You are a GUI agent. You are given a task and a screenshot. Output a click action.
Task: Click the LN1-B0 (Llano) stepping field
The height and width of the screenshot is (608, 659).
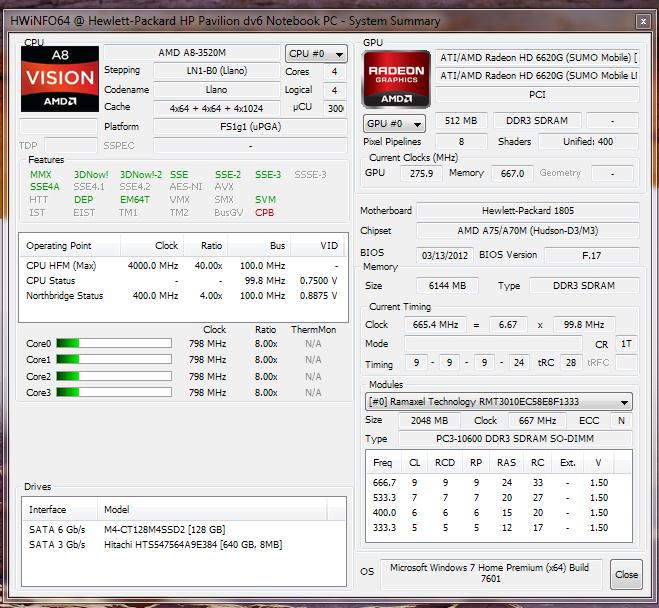point(217,71)
